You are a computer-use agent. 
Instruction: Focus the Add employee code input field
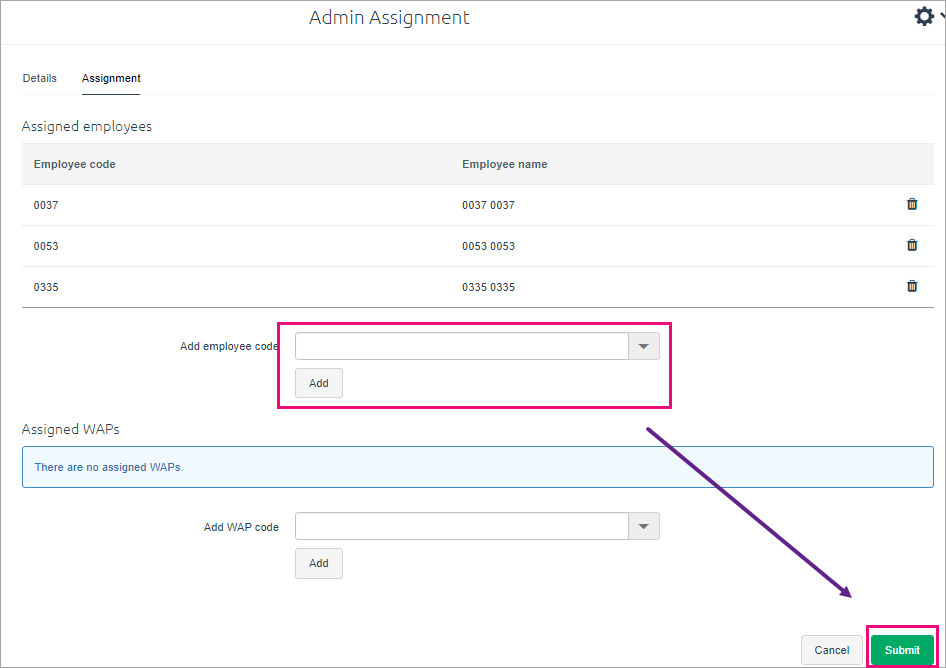click(x=462, y=346)
